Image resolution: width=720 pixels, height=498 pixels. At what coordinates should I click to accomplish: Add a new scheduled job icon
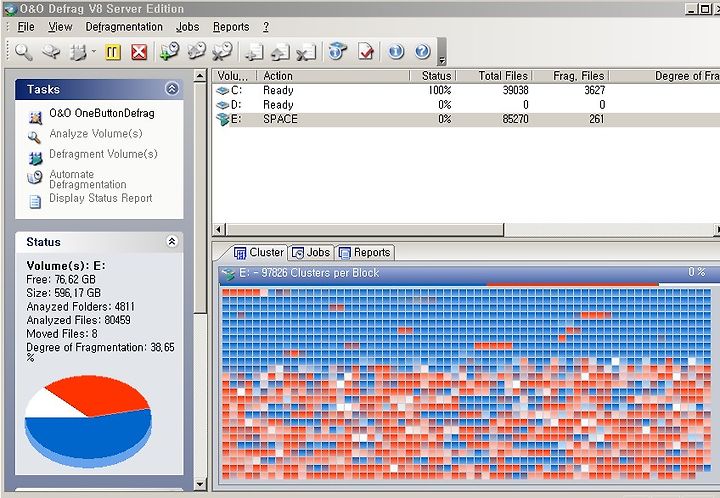point(169,51)
